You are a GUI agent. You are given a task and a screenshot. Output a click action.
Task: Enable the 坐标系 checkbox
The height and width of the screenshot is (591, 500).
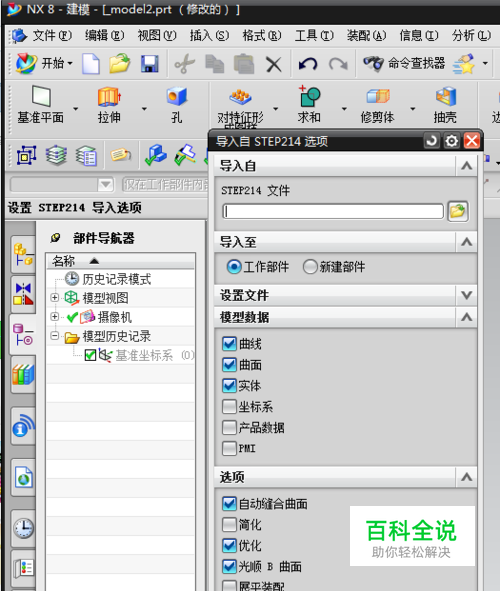[229, 406]
